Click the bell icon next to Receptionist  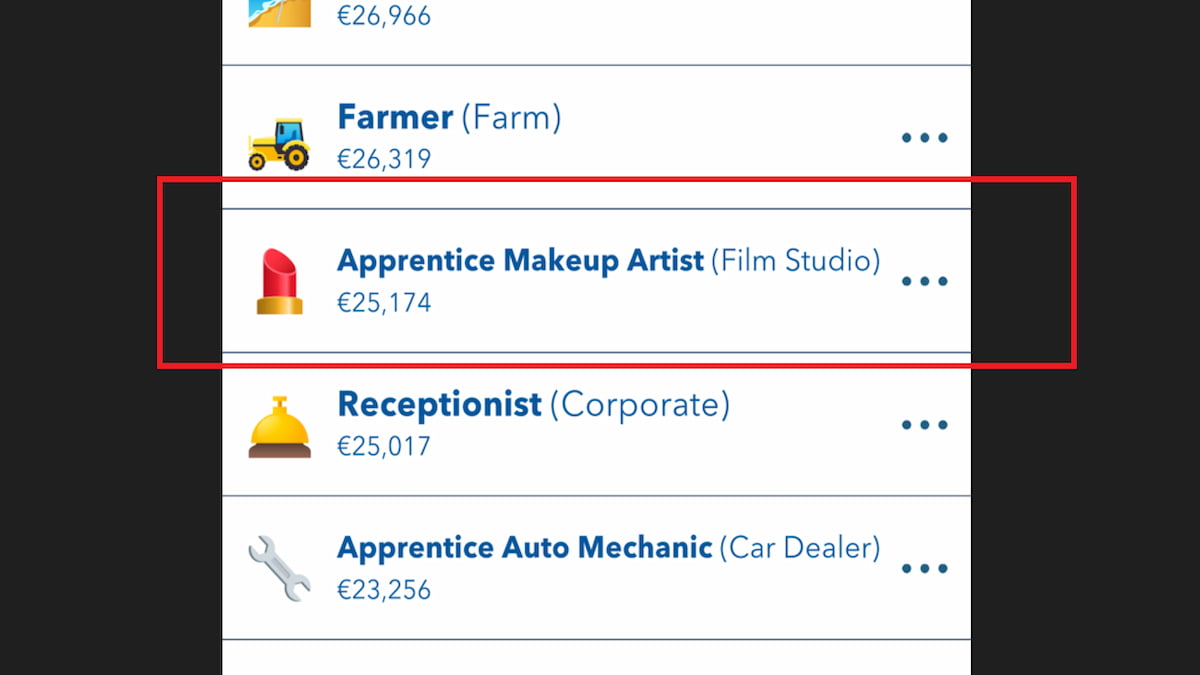[278, 424]
